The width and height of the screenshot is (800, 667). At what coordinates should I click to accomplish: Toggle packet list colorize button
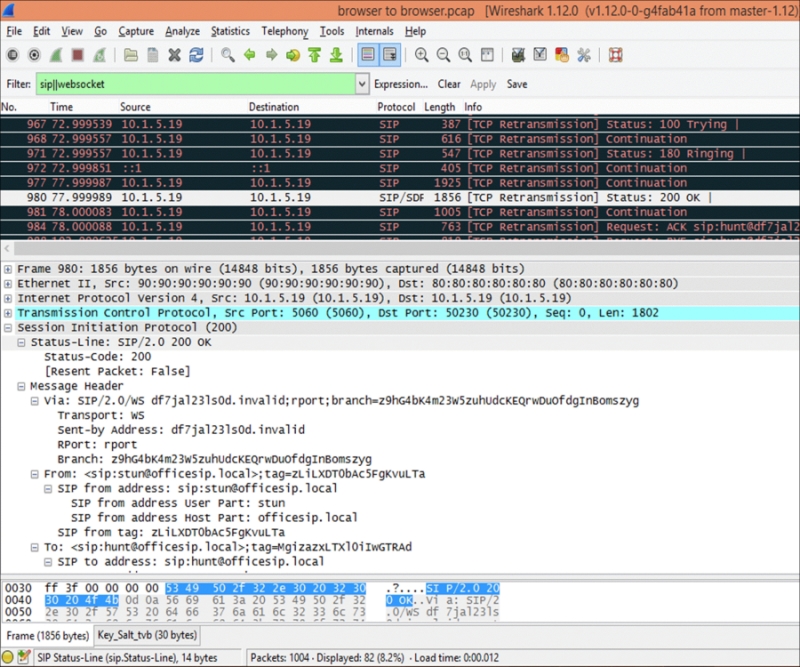(367, 55)
